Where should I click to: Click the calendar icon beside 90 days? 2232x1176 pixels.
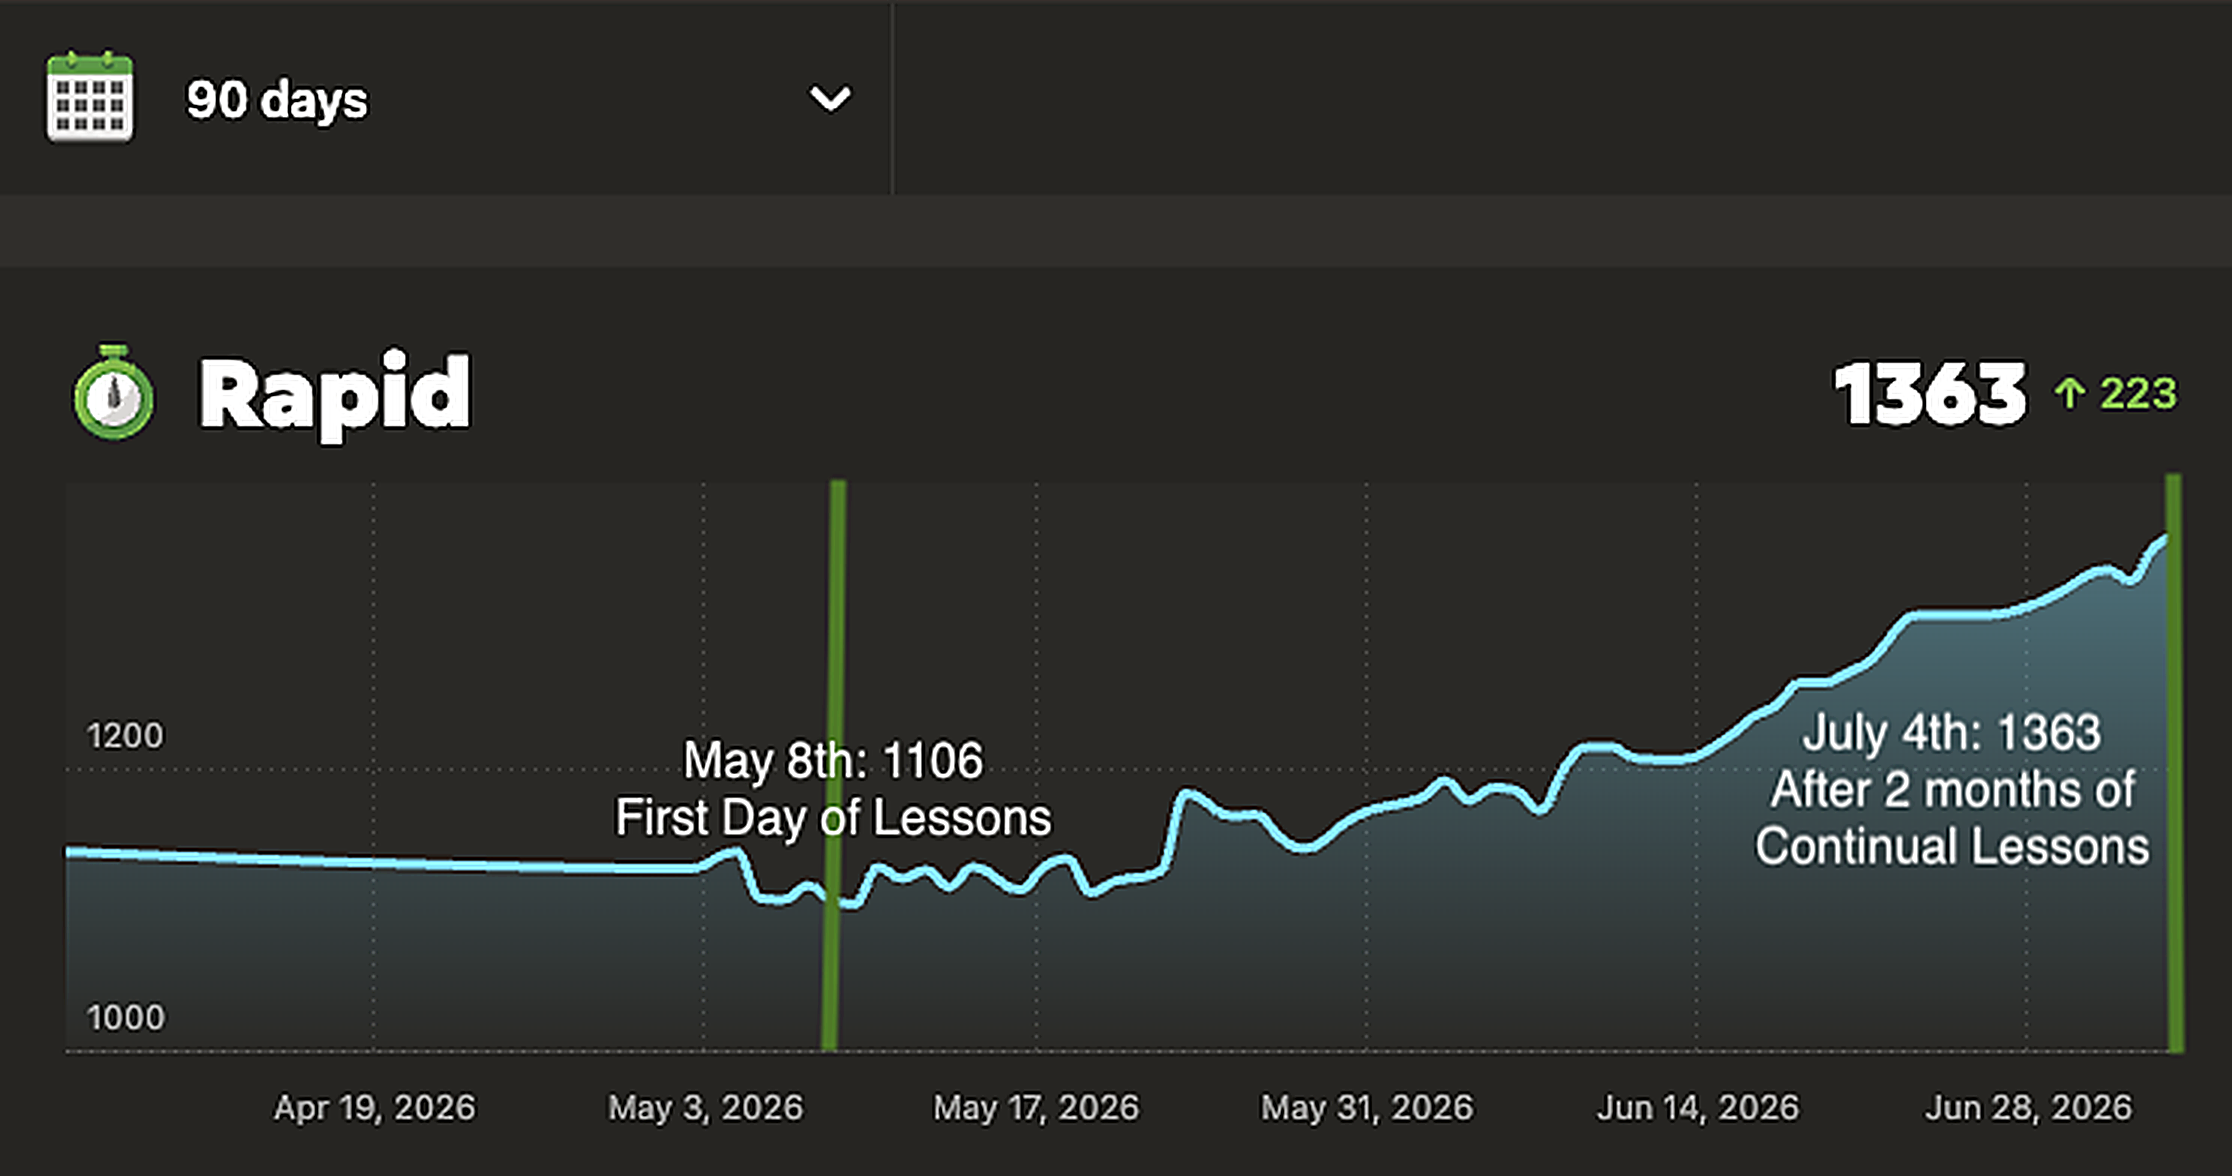pyautogui.click(x=89, y=97)
